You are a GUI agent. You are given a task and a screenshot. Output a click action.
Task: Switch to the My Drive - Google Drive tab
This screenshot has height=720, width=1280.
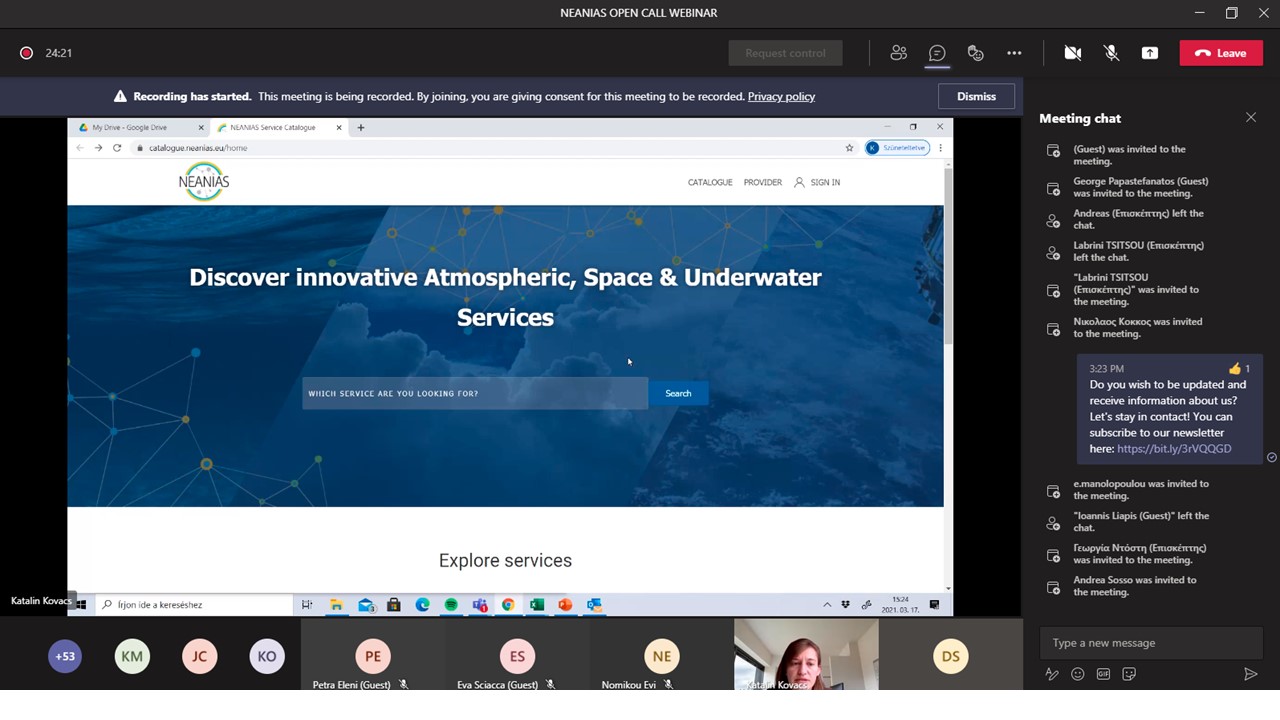tap(130, 127)
